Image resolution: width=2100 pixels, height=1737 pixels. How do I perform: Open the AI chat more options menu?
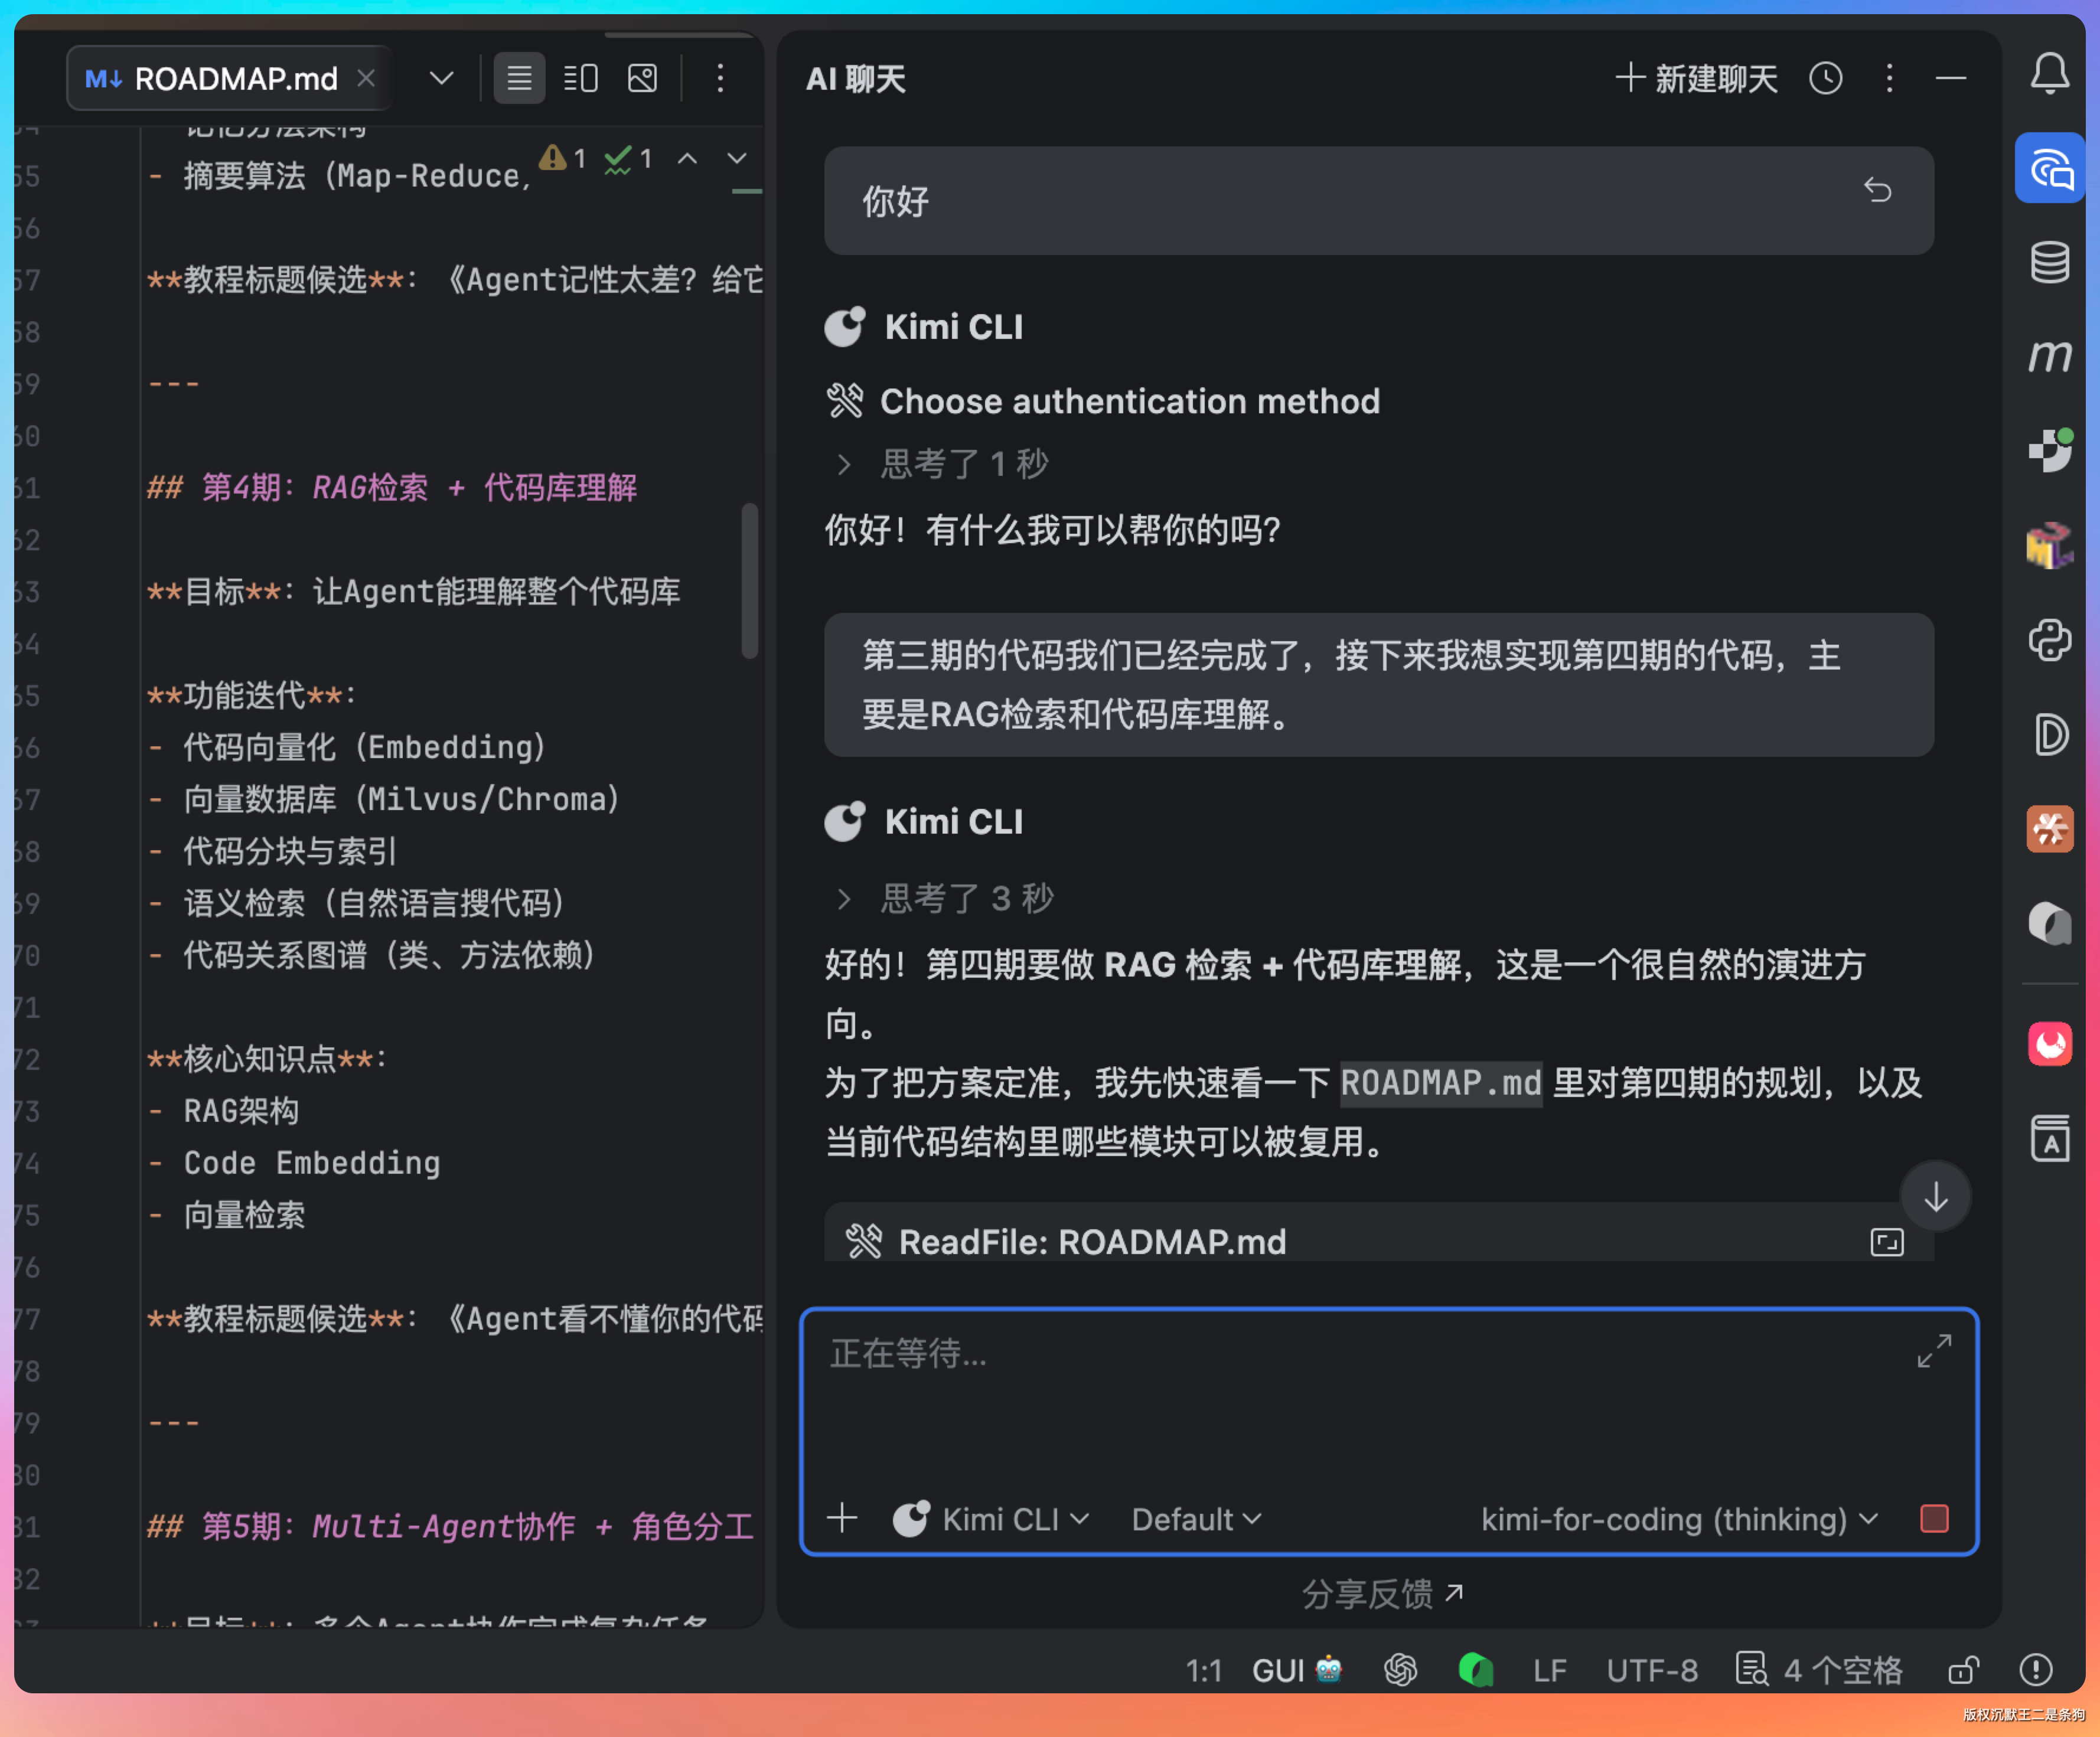click(1889, 78)
